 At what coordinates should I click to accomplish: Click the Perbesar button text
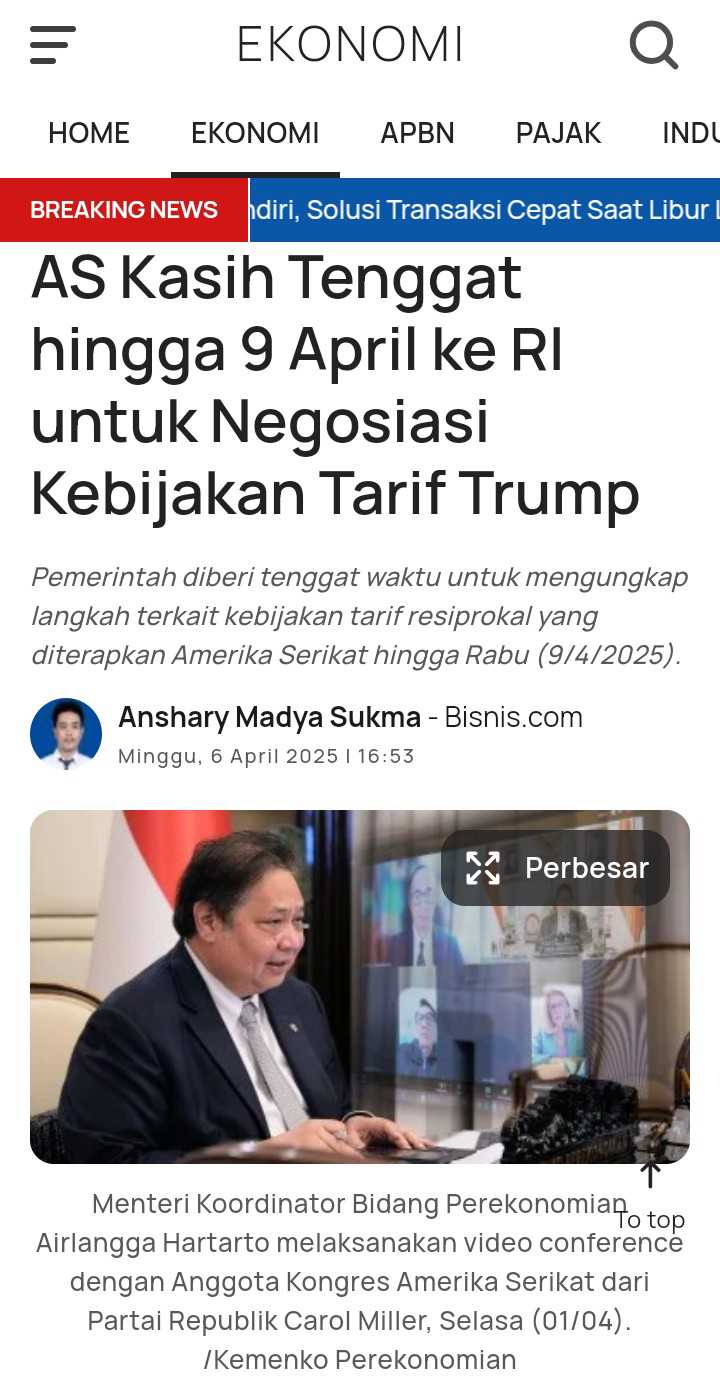587,868
